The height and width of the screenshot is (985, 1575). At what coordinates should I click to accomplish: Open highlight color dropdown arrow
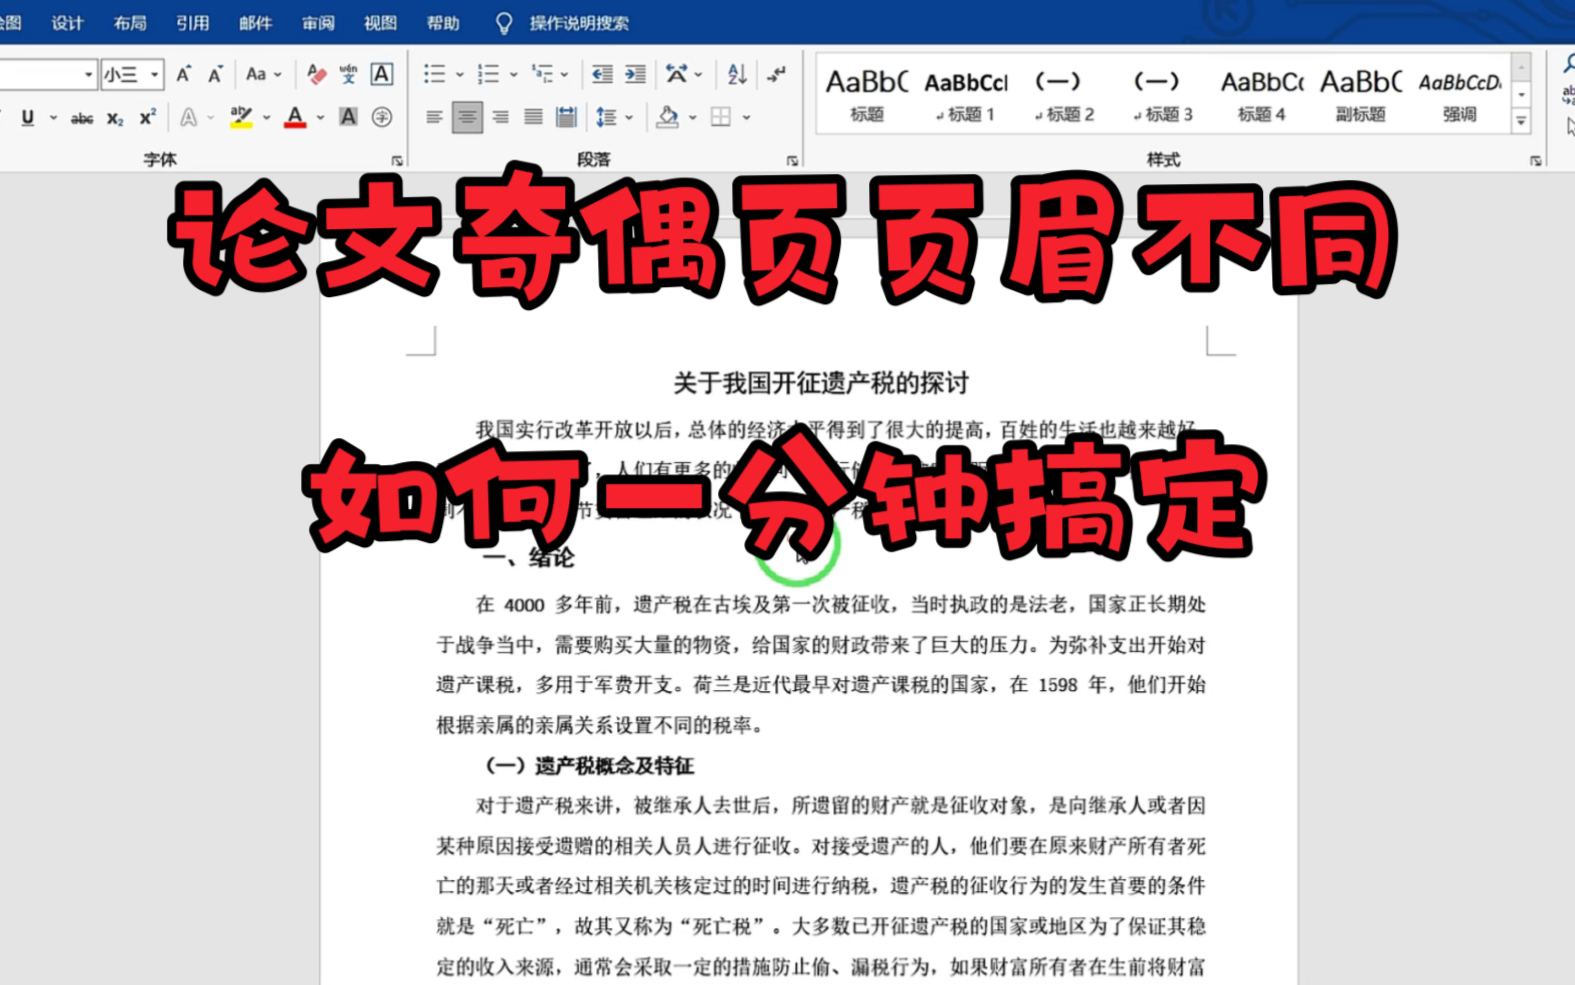(x=266, y=118)
